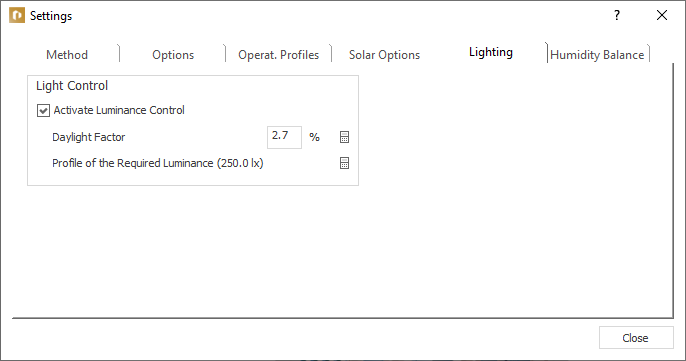Click the percent unit label
Viewport: 686px width, 361px height.
click(x=314, y=137)
